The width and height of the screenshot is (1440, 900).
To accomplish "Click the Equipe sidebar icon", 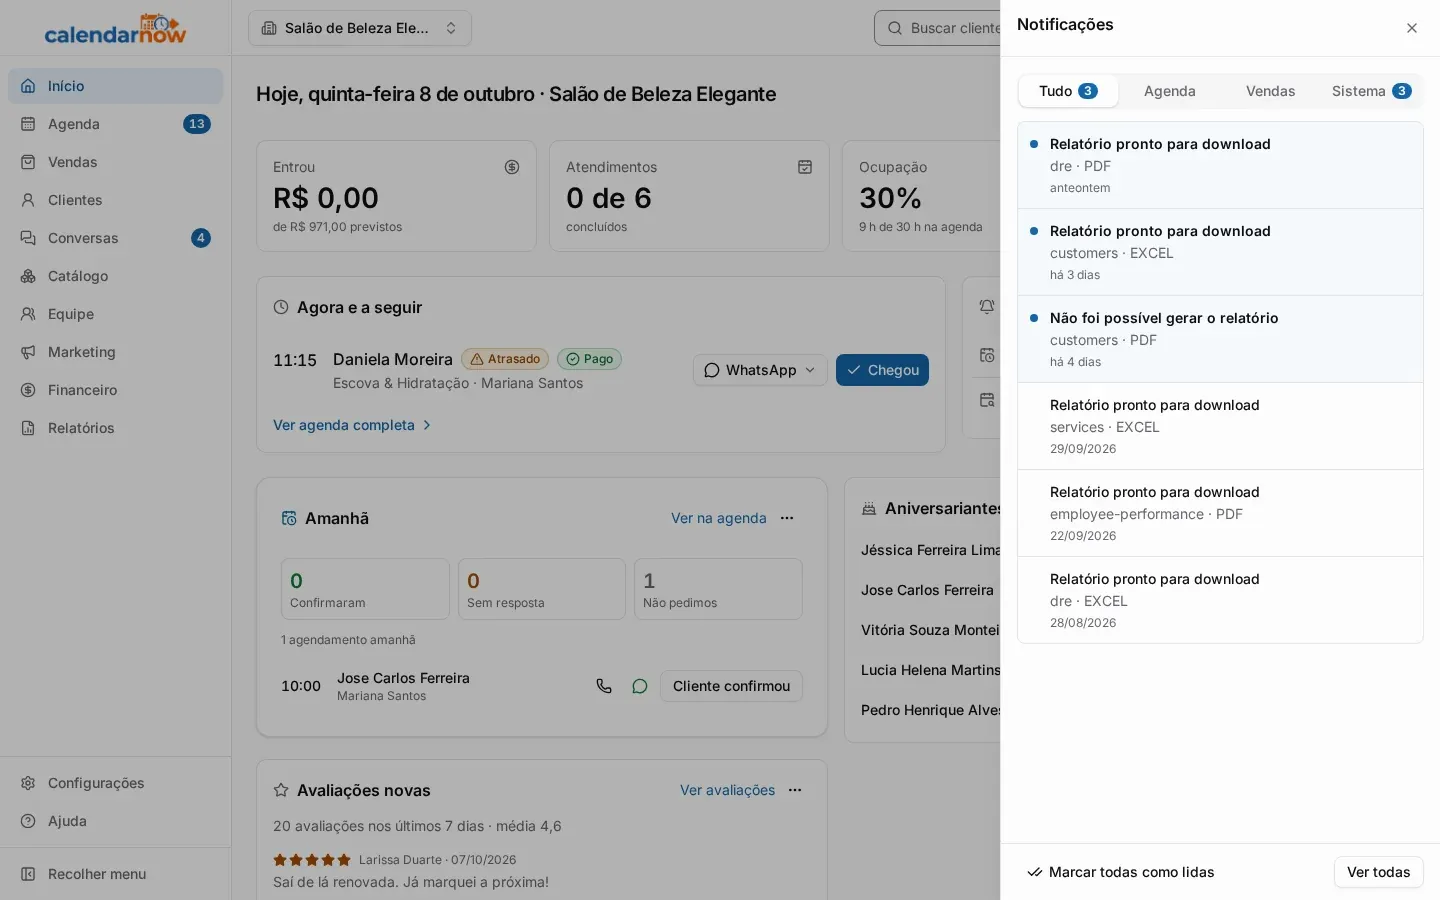I will [x=28, y=314].
